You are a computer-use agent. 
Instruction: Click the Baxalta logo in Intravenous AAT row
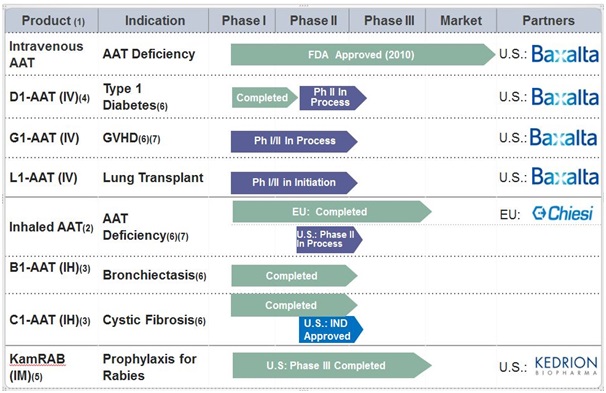(565, 54)
